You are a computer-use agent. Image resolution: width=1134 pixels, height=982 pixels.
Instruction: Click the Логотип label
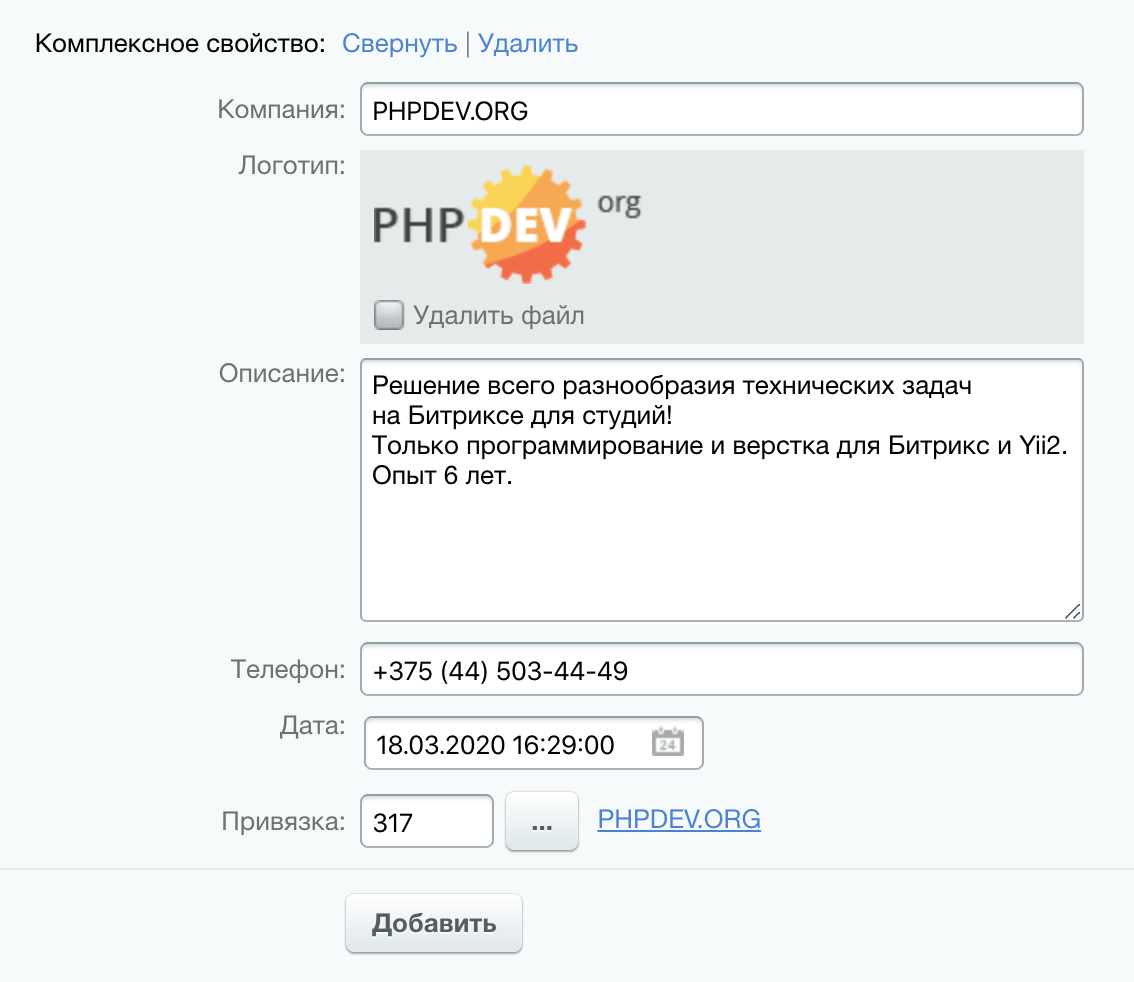292,166
